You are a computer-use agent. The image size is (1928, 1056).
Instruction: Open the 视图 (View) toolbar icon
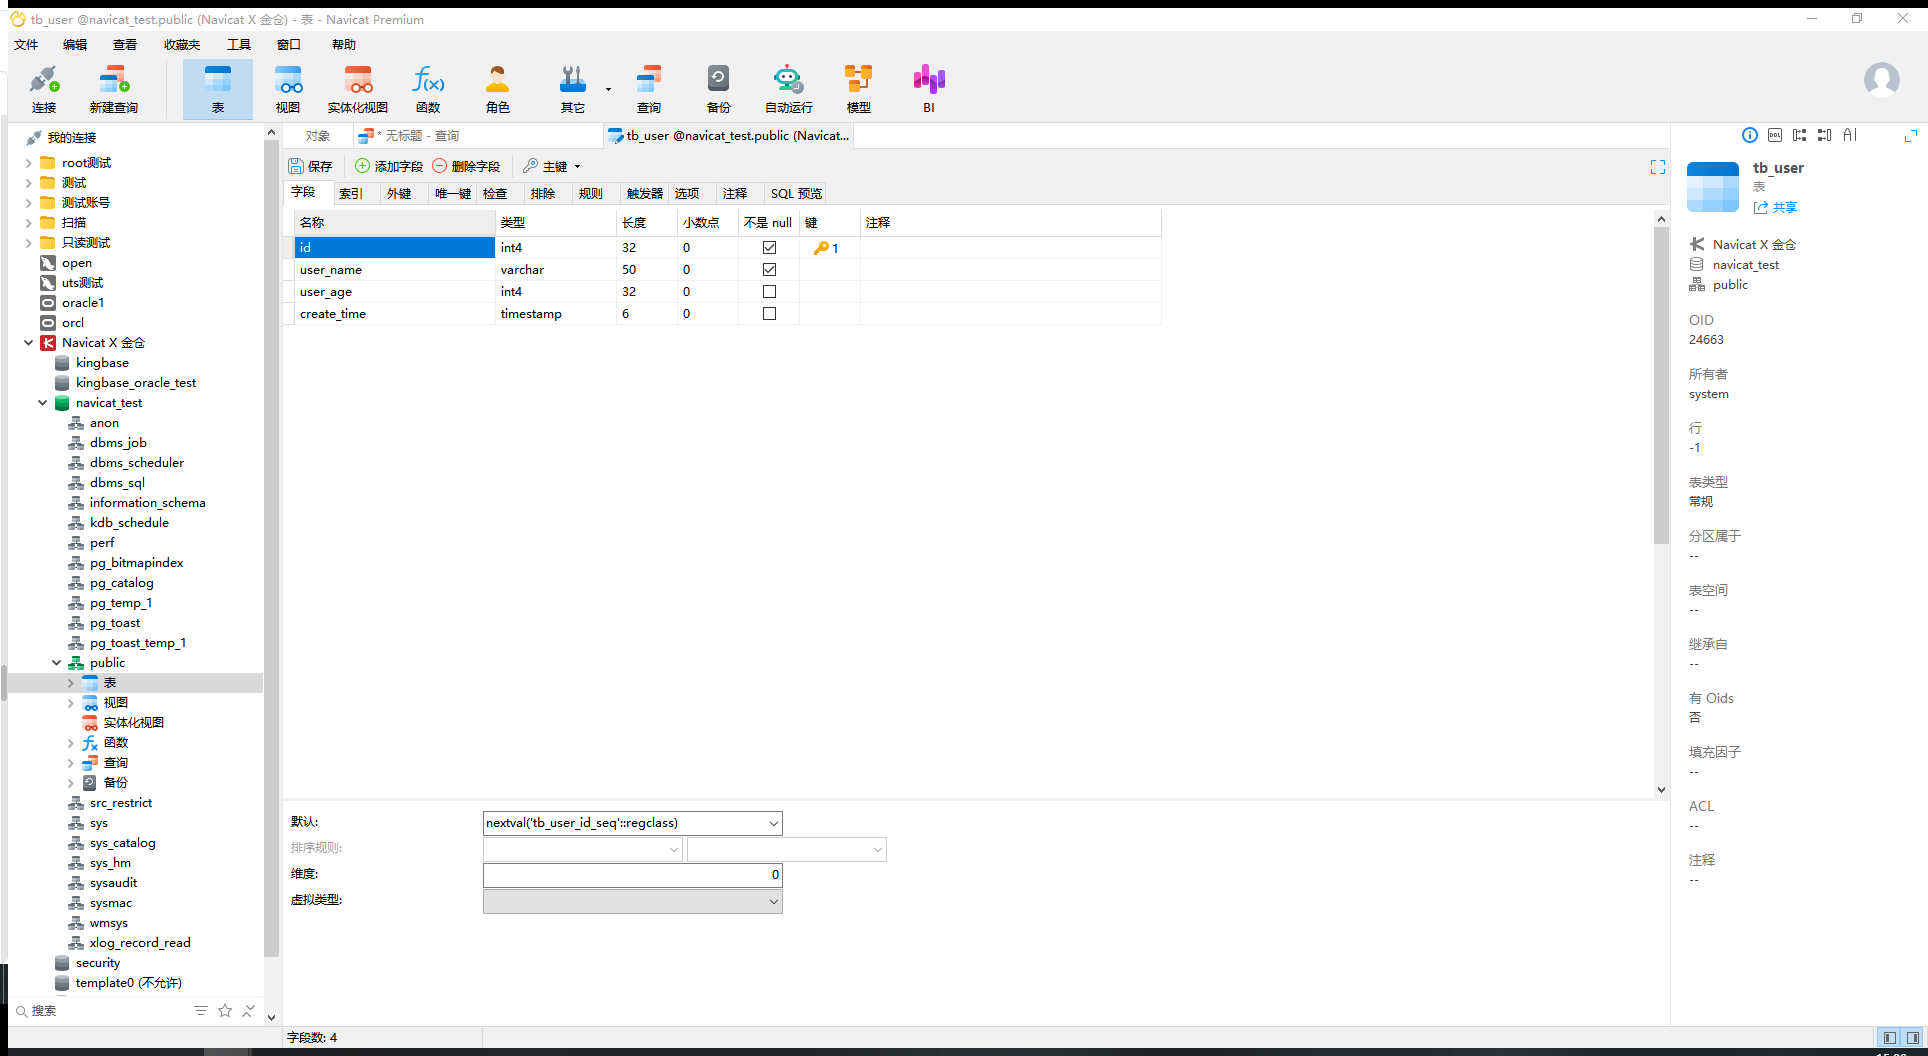coord(288,89)
